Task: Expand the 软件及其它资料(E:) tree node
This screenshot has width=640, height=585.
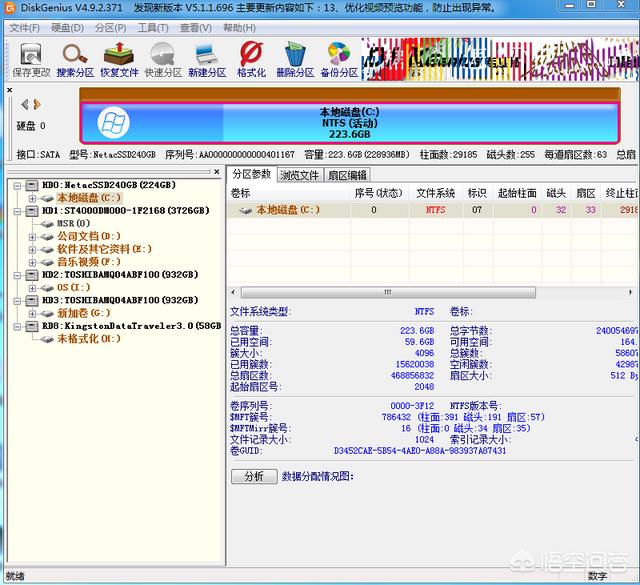Action: click(32, 249)
